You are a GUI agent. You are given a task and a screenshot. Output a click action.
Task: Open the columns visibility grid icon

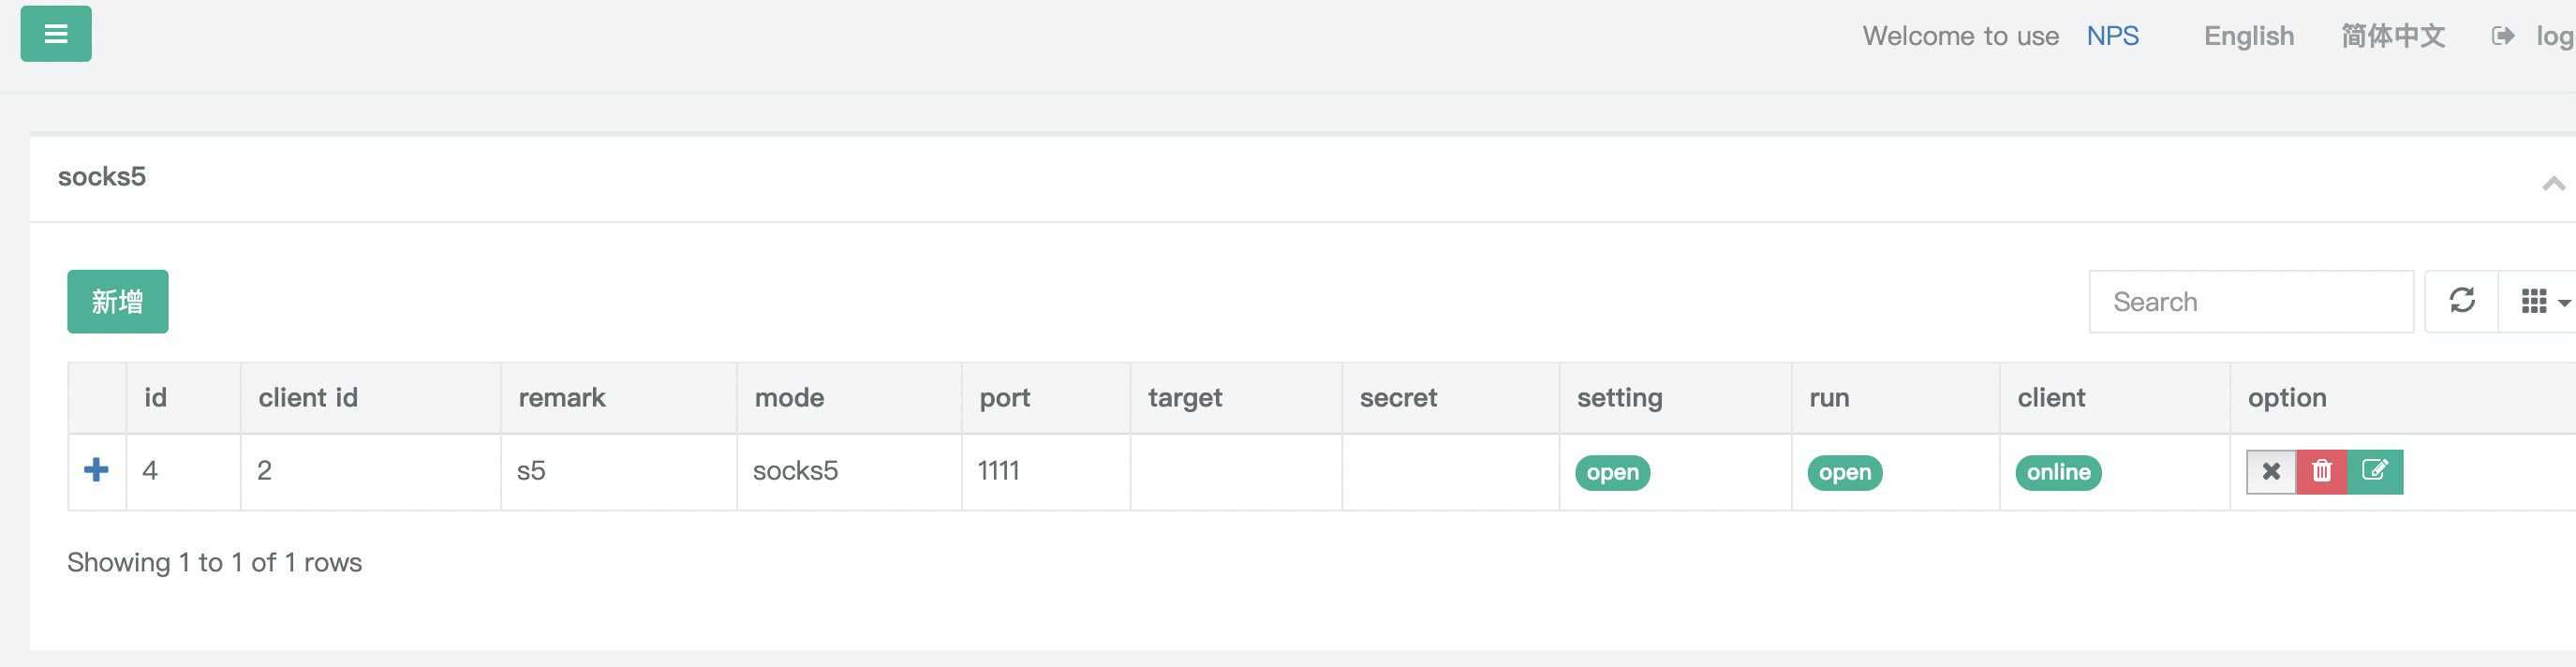[x=2537, y=299]
